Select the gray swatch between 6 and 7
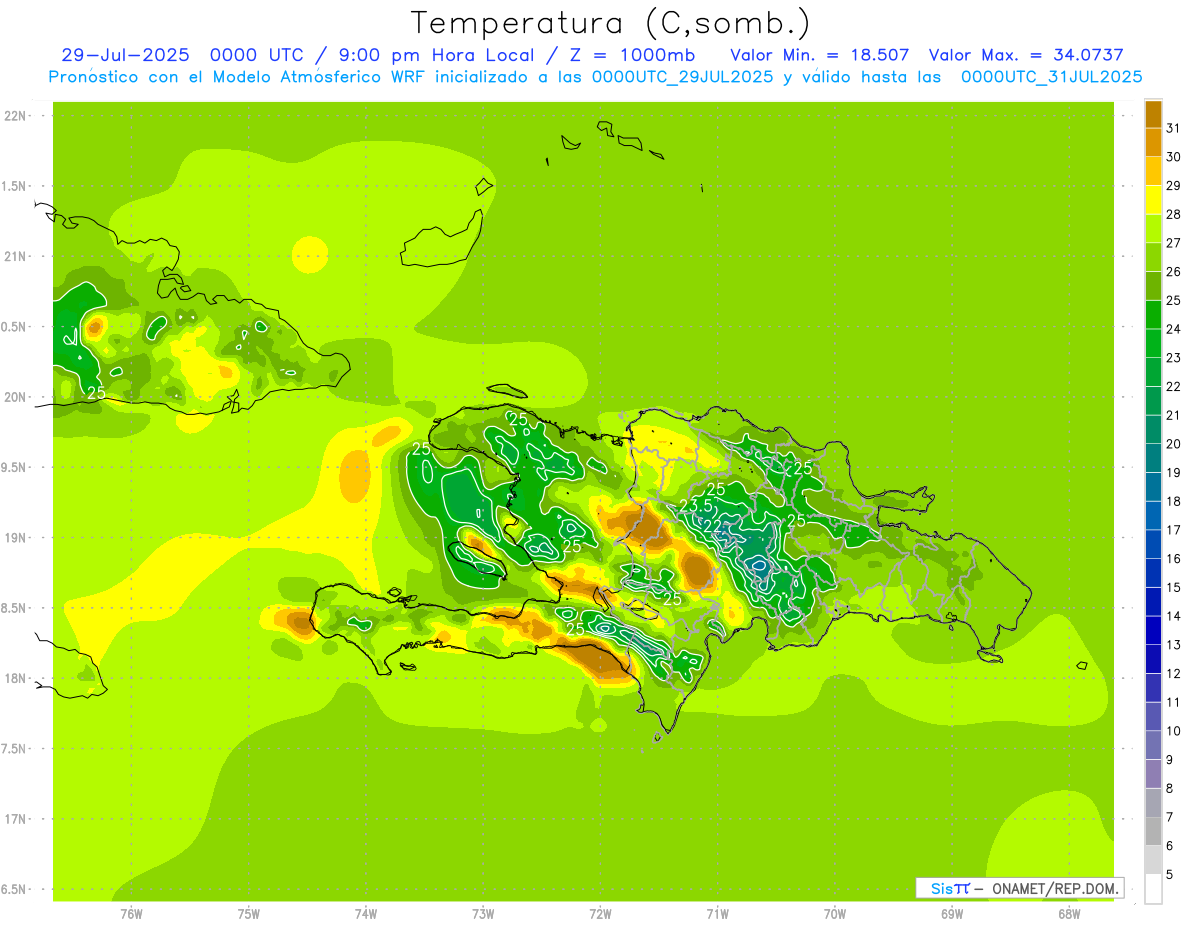The width and height of the screenshot is (1200, 927). click(x=1153, y=831)
